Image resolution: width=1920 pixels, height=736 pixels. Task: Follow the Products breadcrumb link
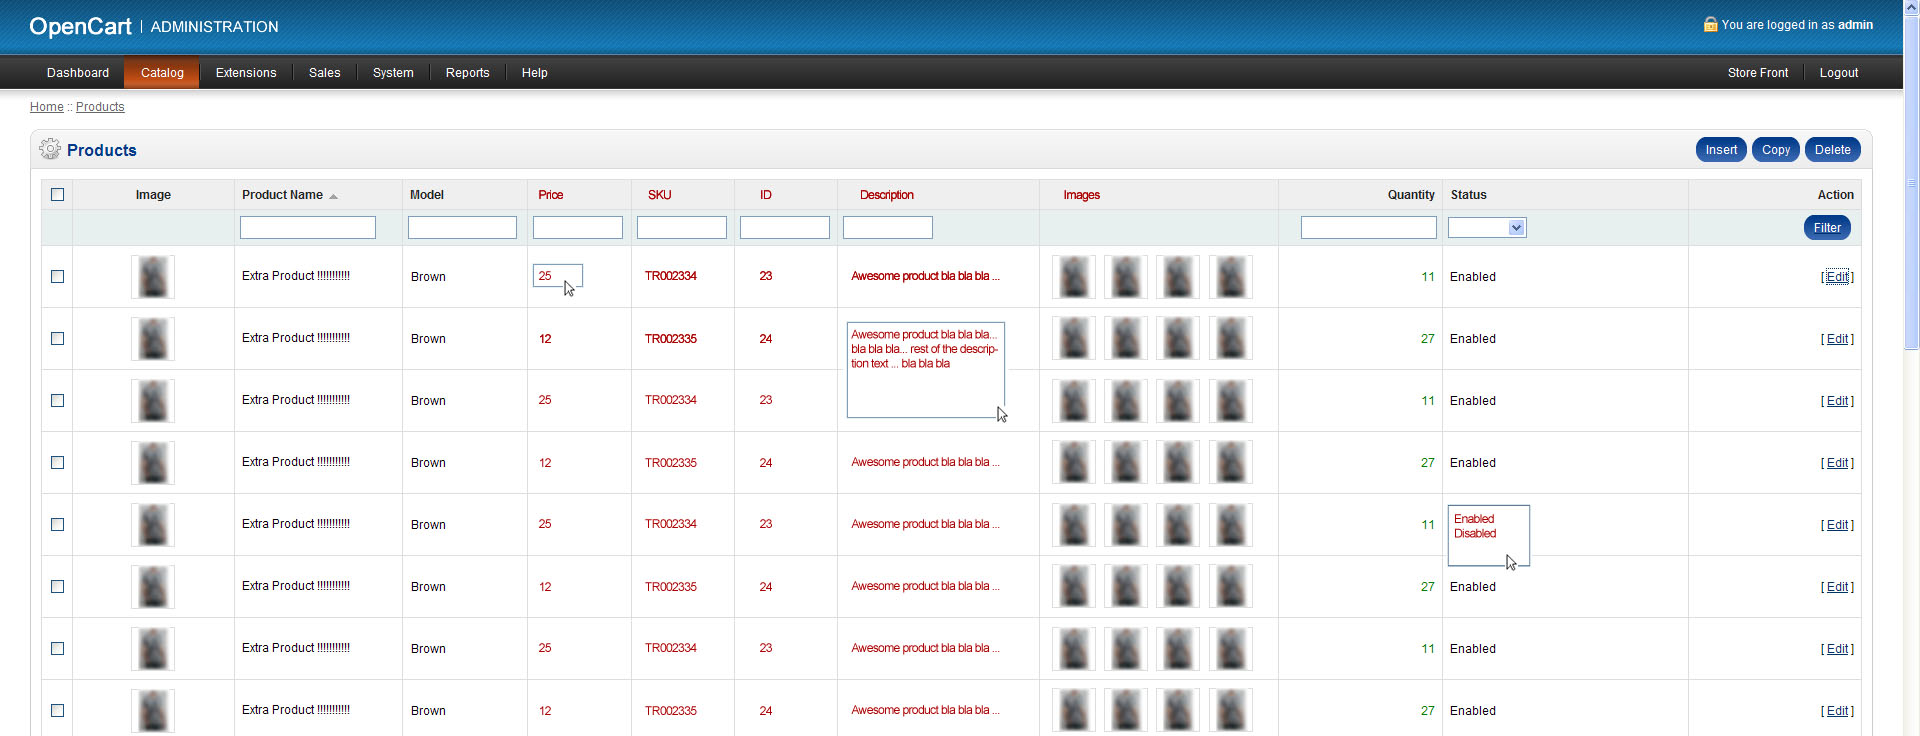(x=100, y=107)
